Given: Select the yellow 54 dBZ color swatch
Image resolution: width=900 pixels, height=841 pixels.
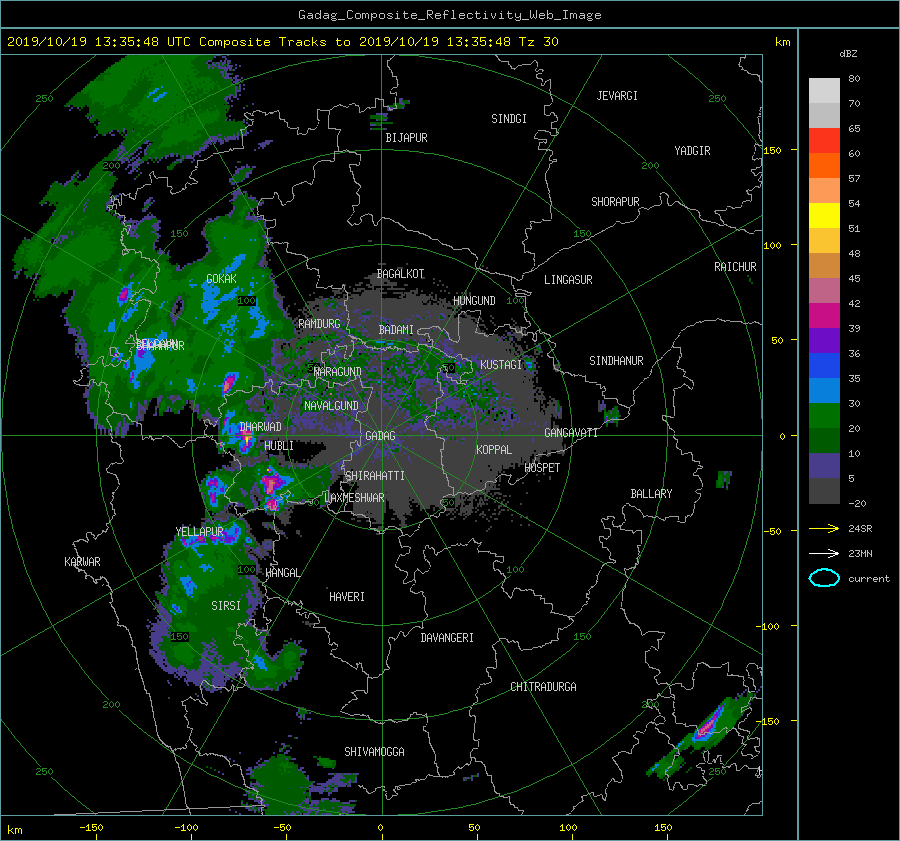Looking at the screenshot, I should 824,215.
